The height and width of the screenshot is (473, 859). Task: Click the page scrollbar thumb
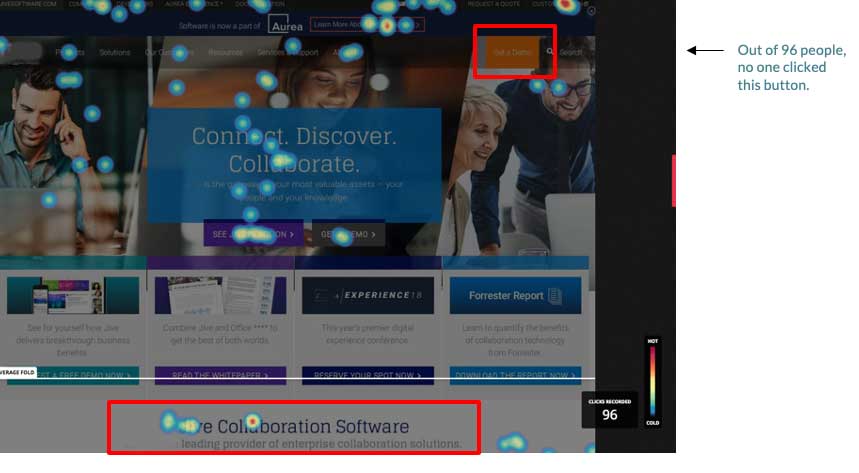pos(674,181)
